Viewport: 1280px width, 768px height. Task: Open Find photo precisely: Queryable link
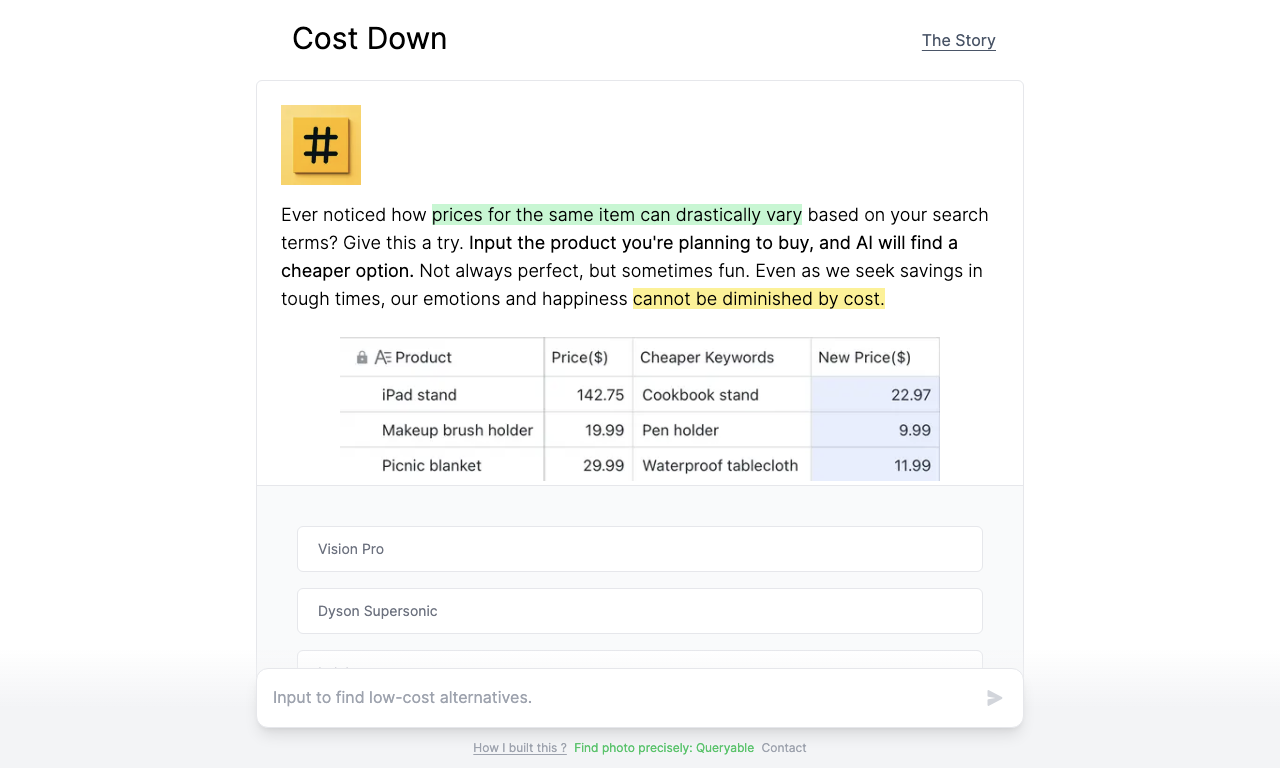coord(664,748)
